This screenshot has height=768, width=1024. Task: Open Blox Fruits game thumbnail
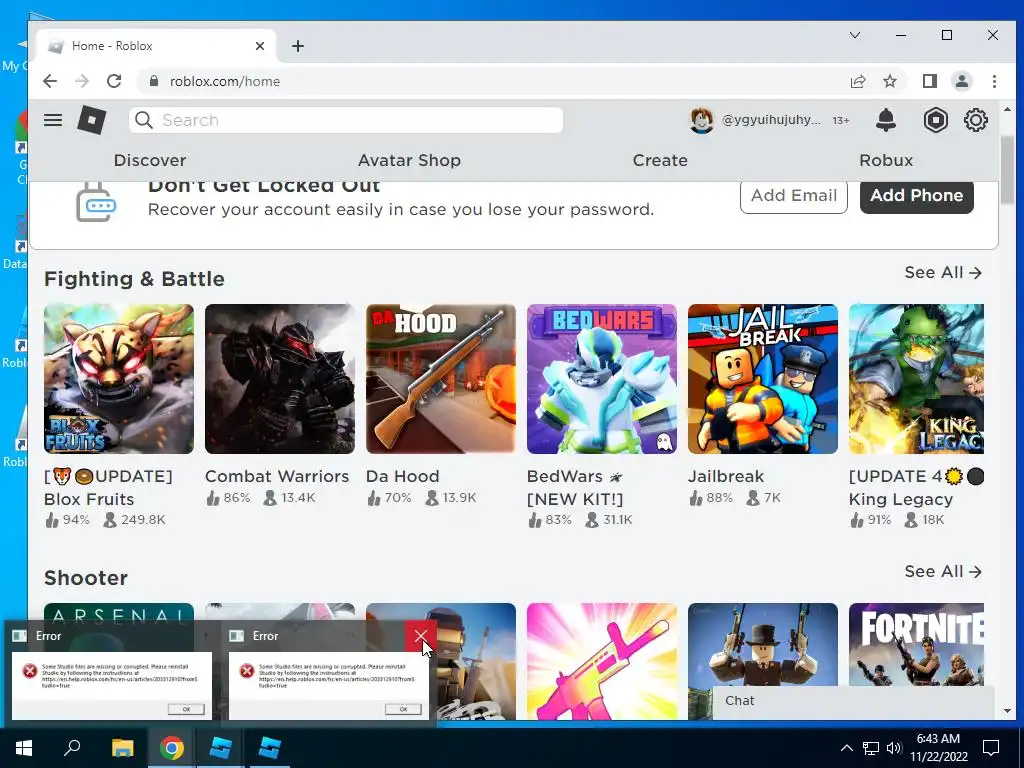click(x=119, y=379)
